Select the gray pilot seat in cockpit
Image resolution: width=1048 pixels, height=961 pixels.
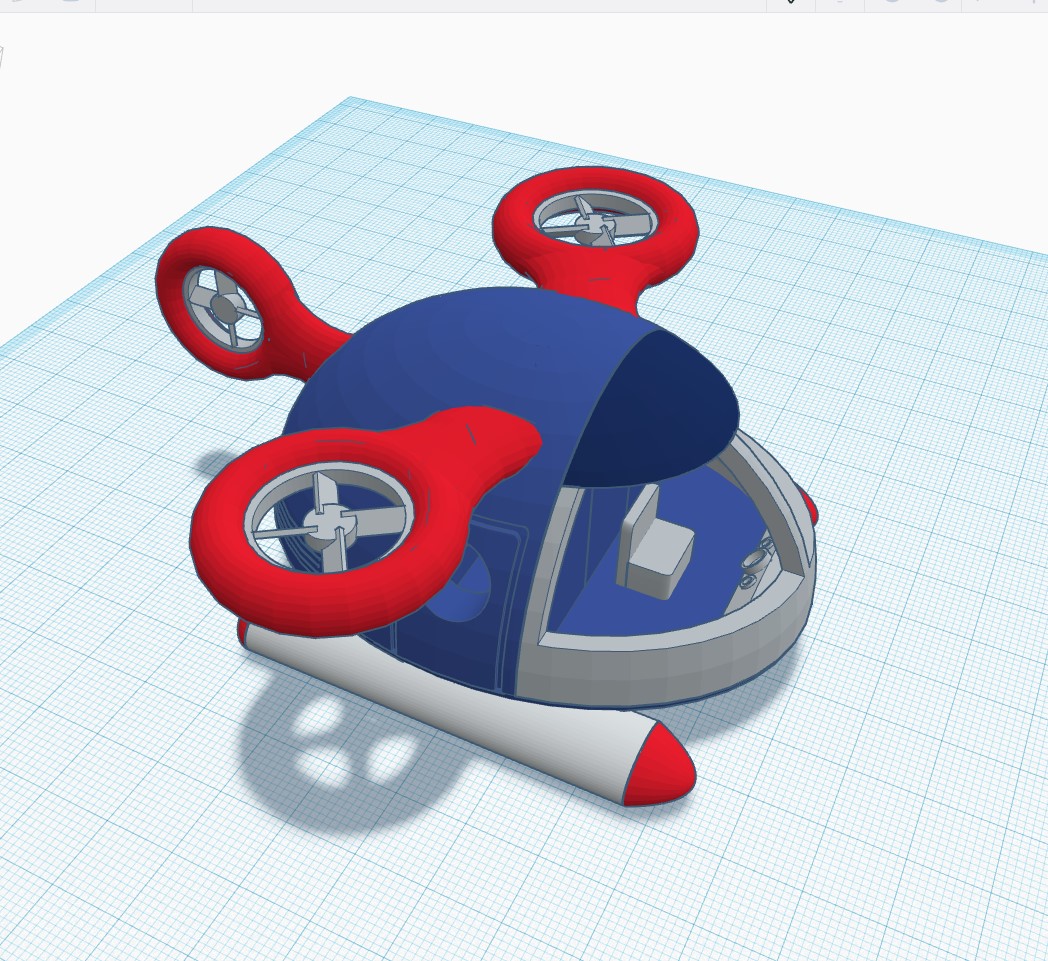coord(655,543)
